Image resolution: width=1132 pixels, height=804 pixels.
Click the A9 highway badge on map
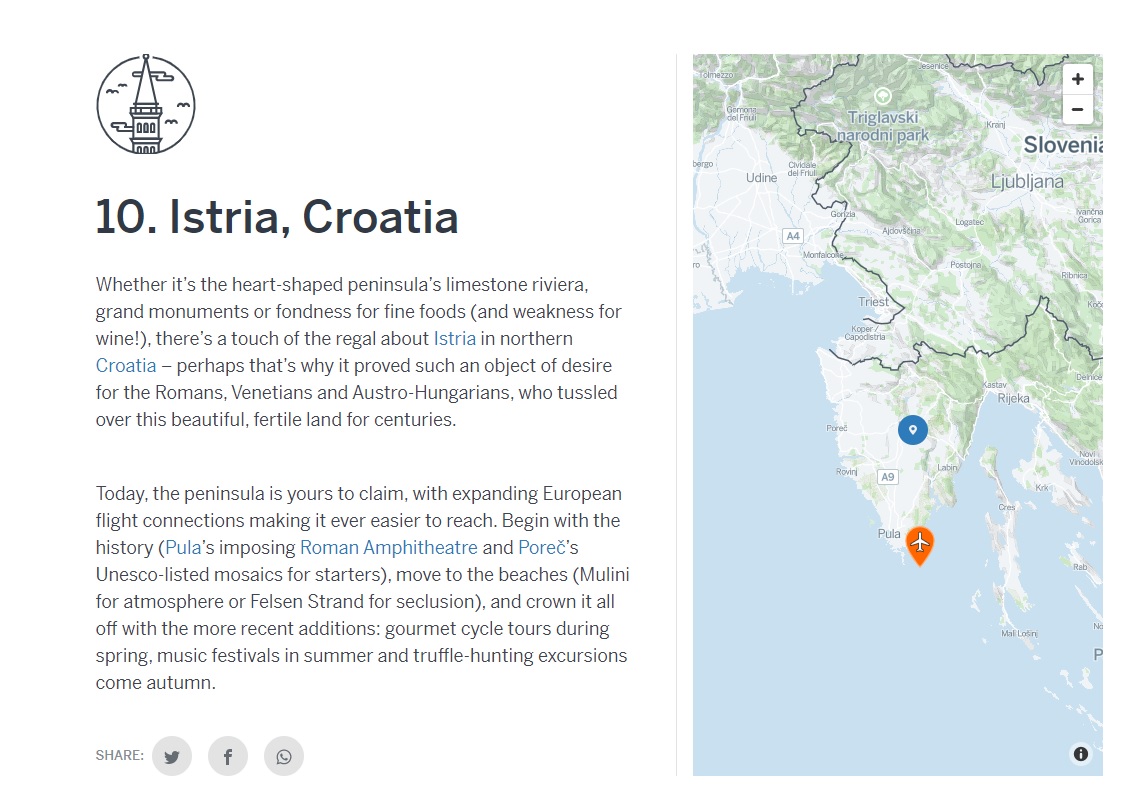[888, 476]
